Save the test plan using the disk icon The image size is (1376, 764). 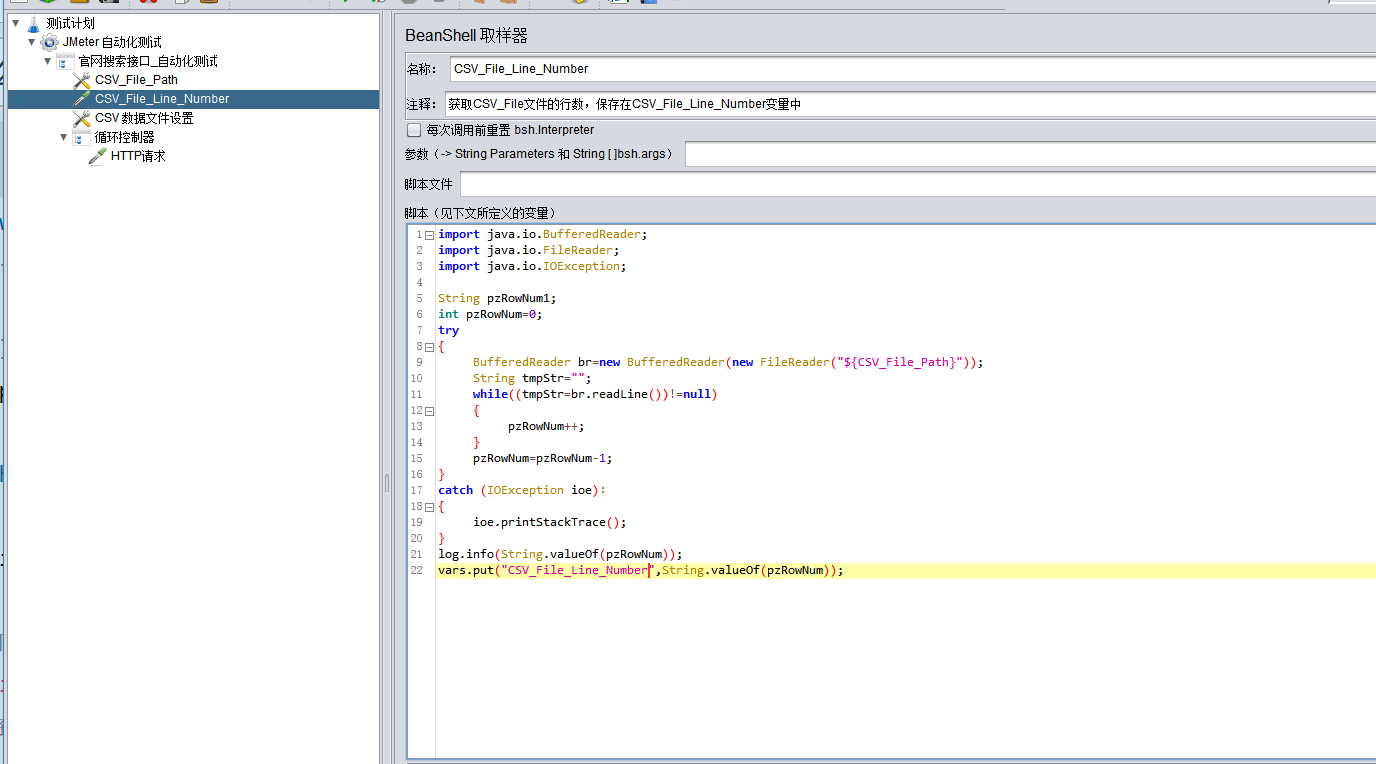(x=107, y=5)
